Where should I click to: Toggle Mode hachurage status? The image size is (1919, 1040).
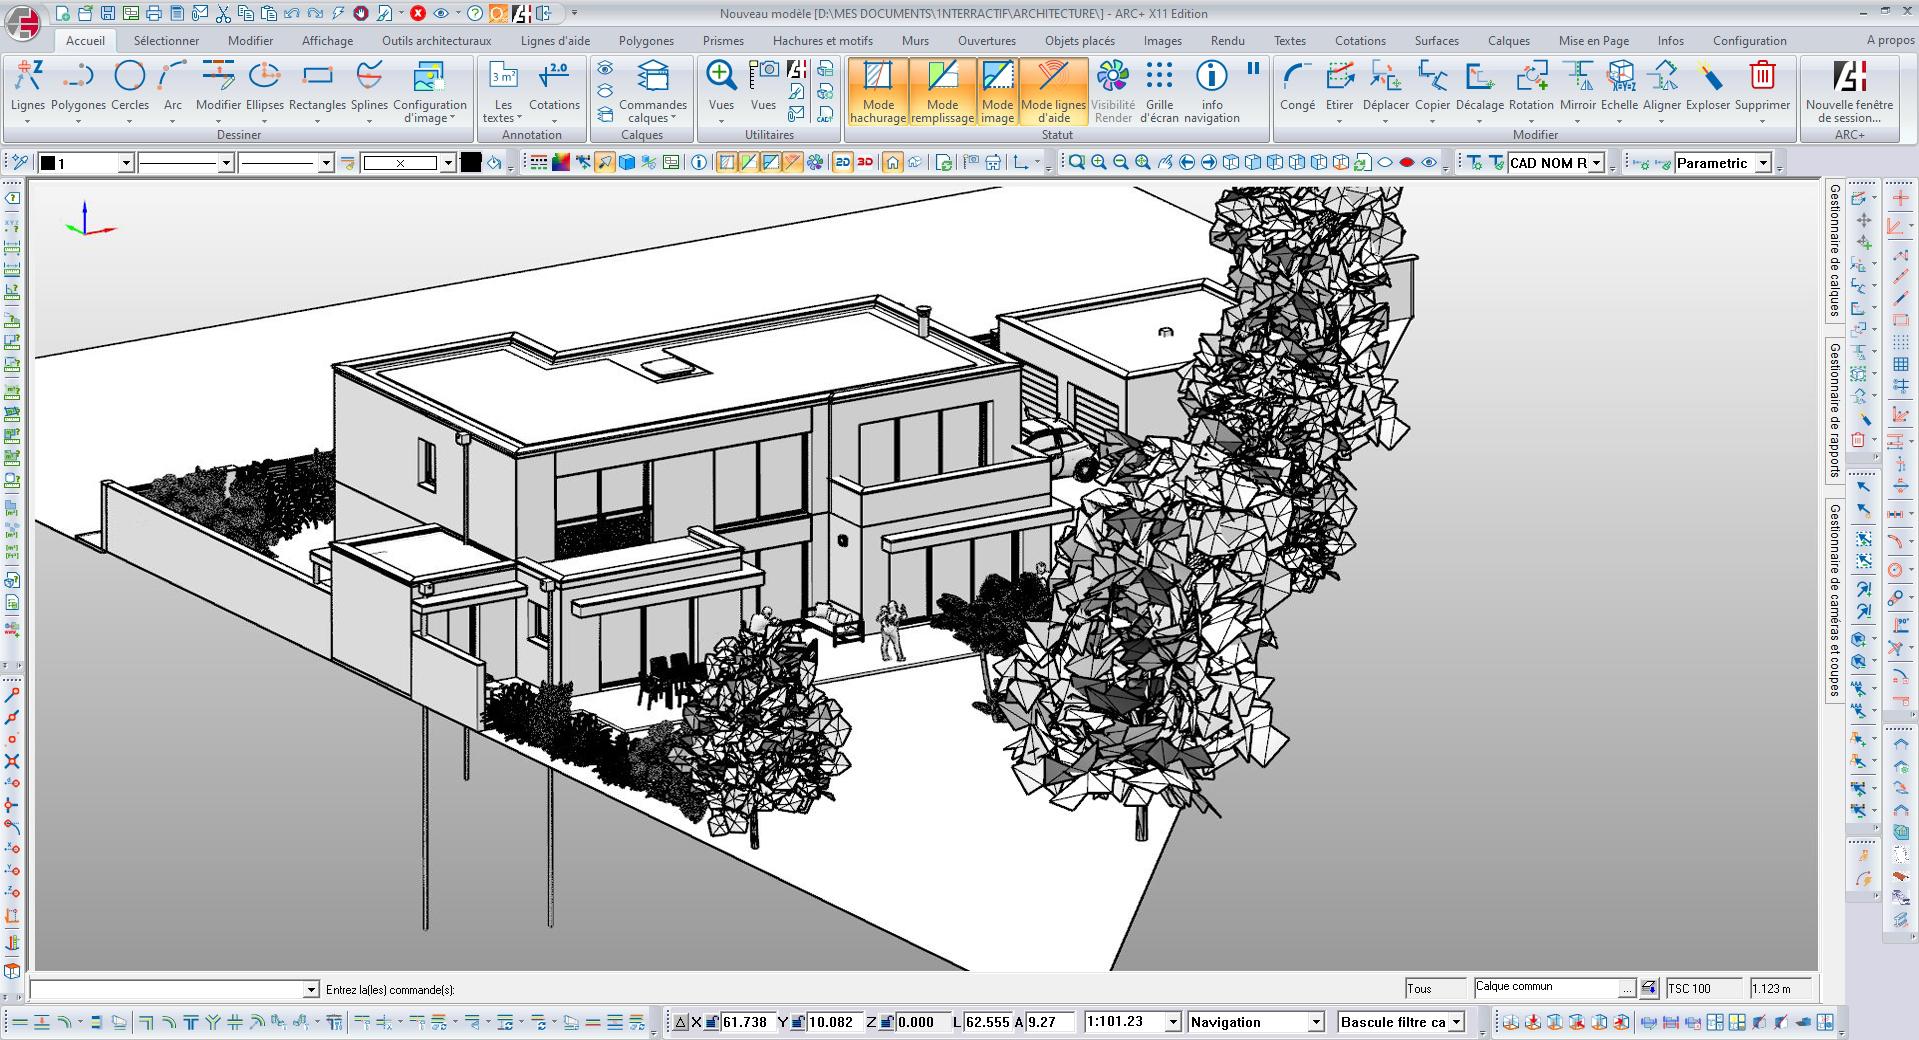(x=878, y=90)
